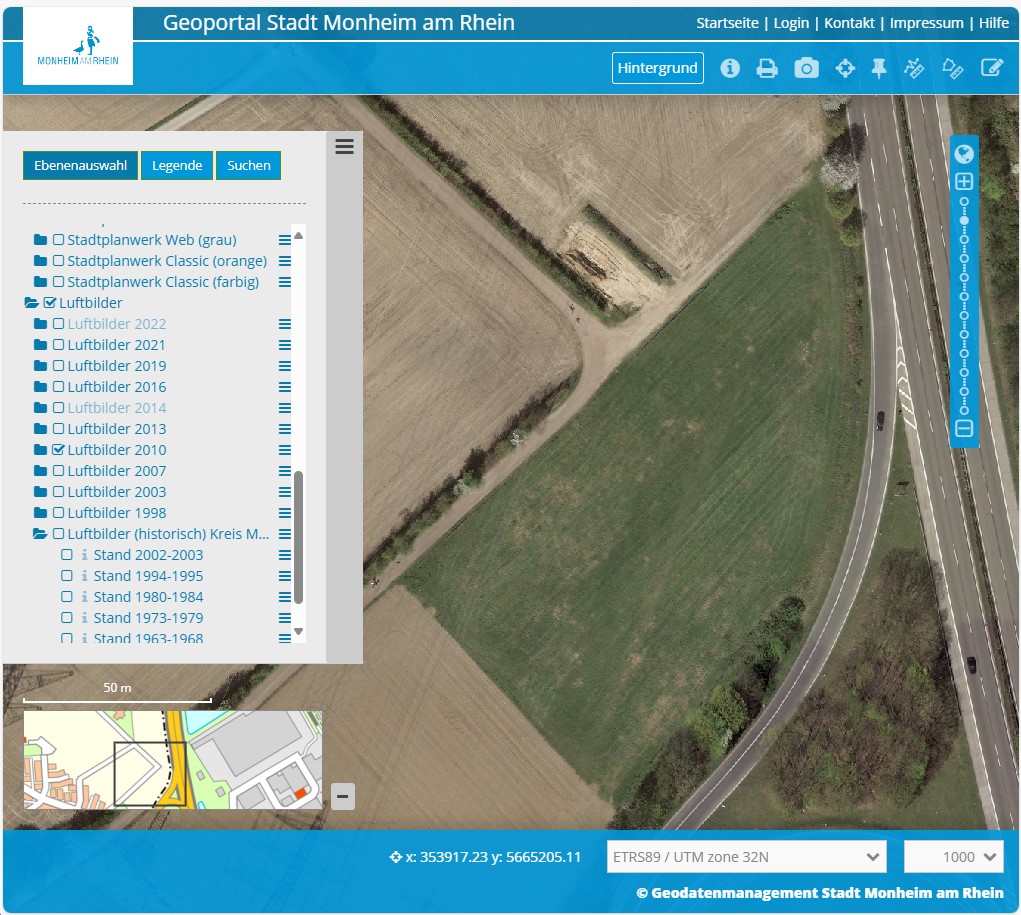Expand the Luftbilder 2003 folder

pos(40,492)
